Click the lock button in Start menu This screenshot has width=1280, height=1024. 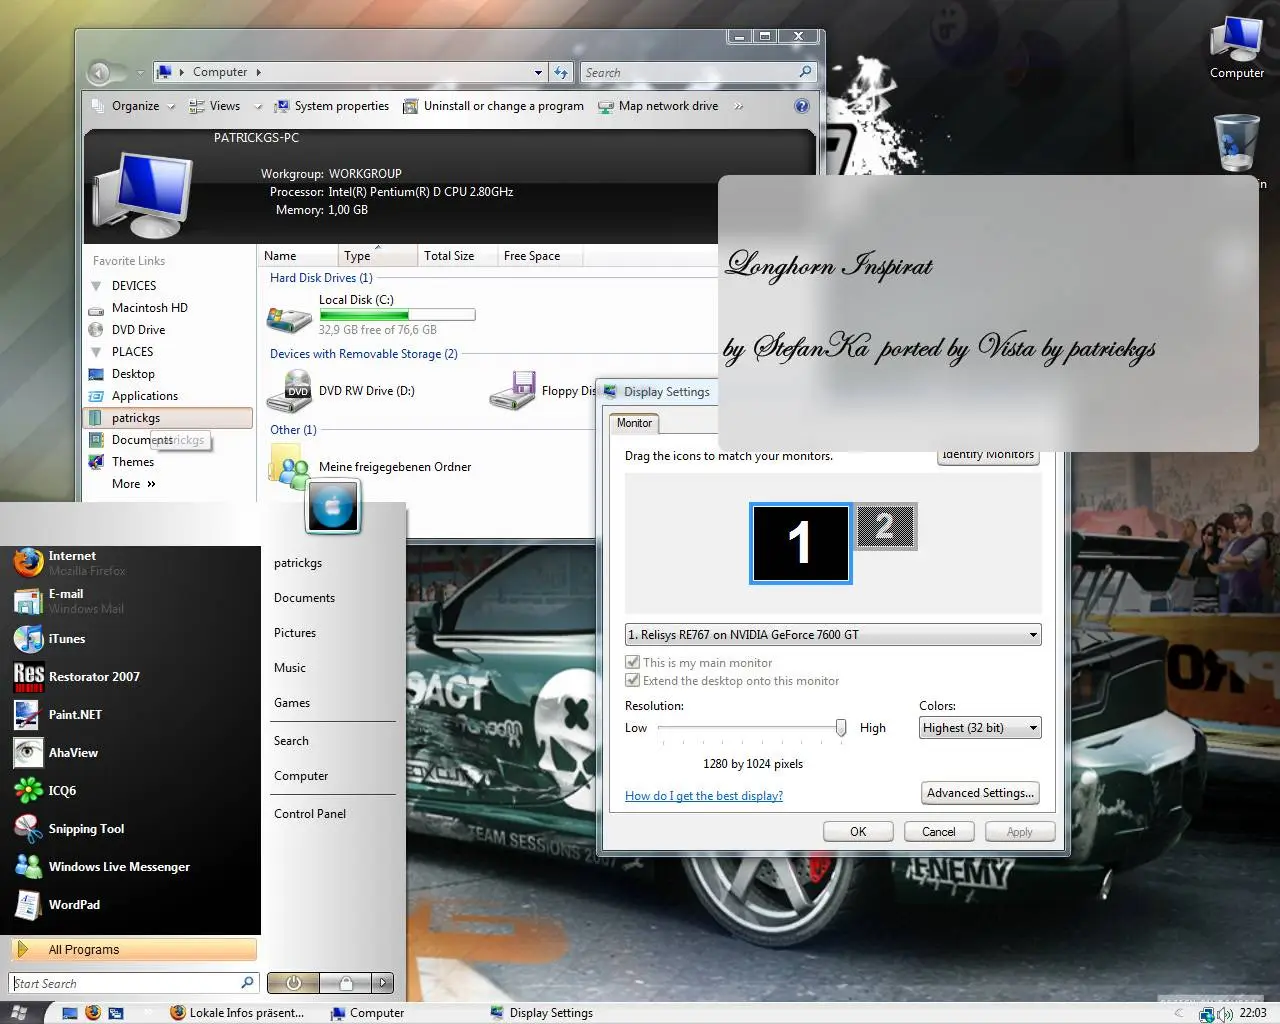click(345, 983)
